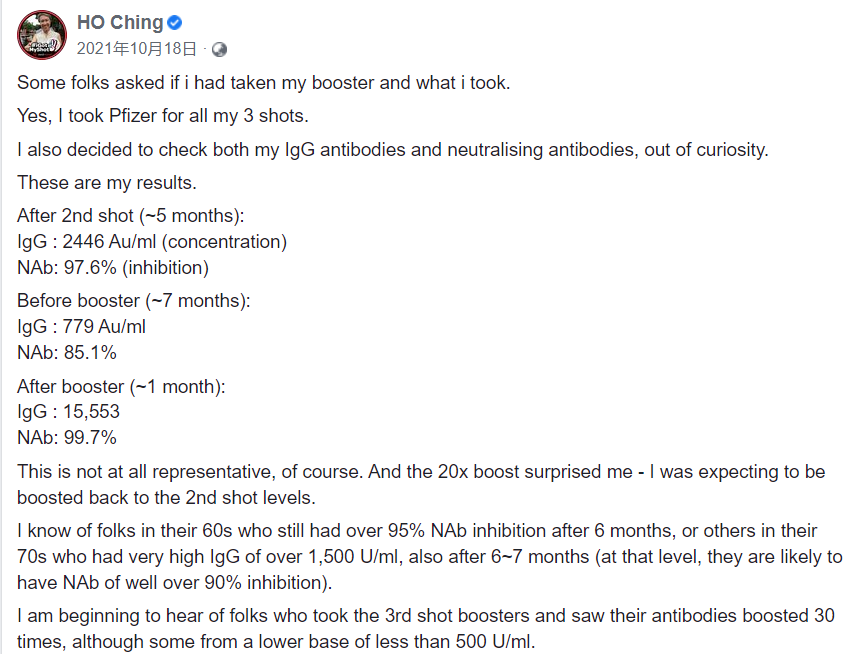The width and height of the screenshot is (867, 654).
Task: Open the HO Ching profile name link
Action: pos(120,23)
